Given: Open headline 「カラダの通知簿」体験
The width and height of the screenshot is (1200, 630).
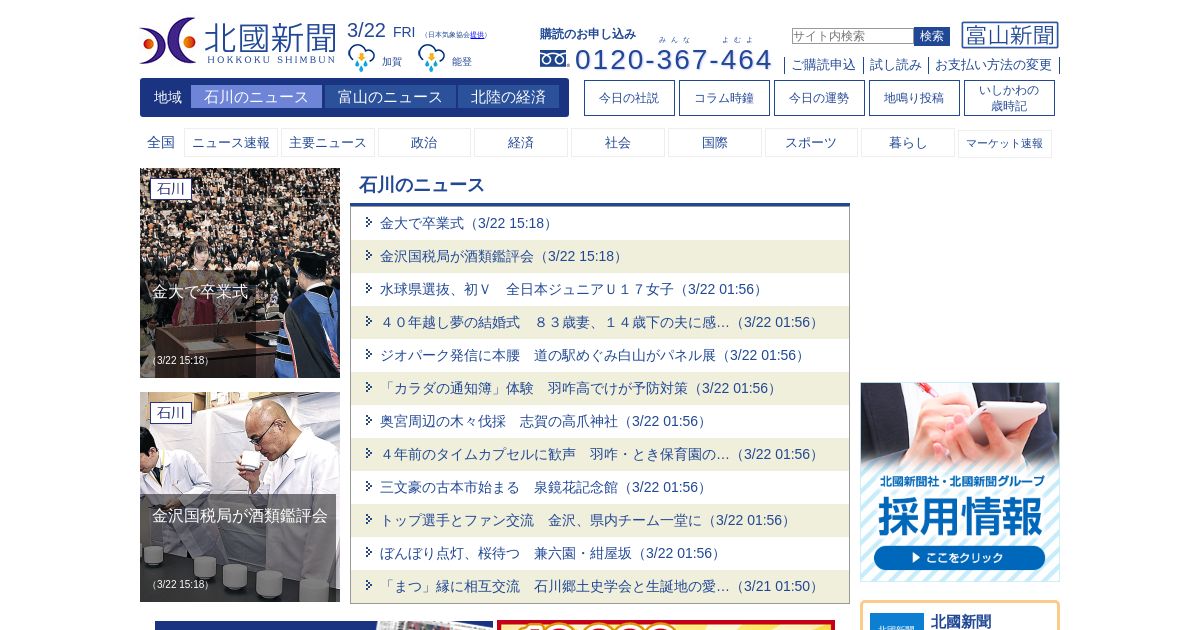Looking at the screenshot, I should click(580, 388).
